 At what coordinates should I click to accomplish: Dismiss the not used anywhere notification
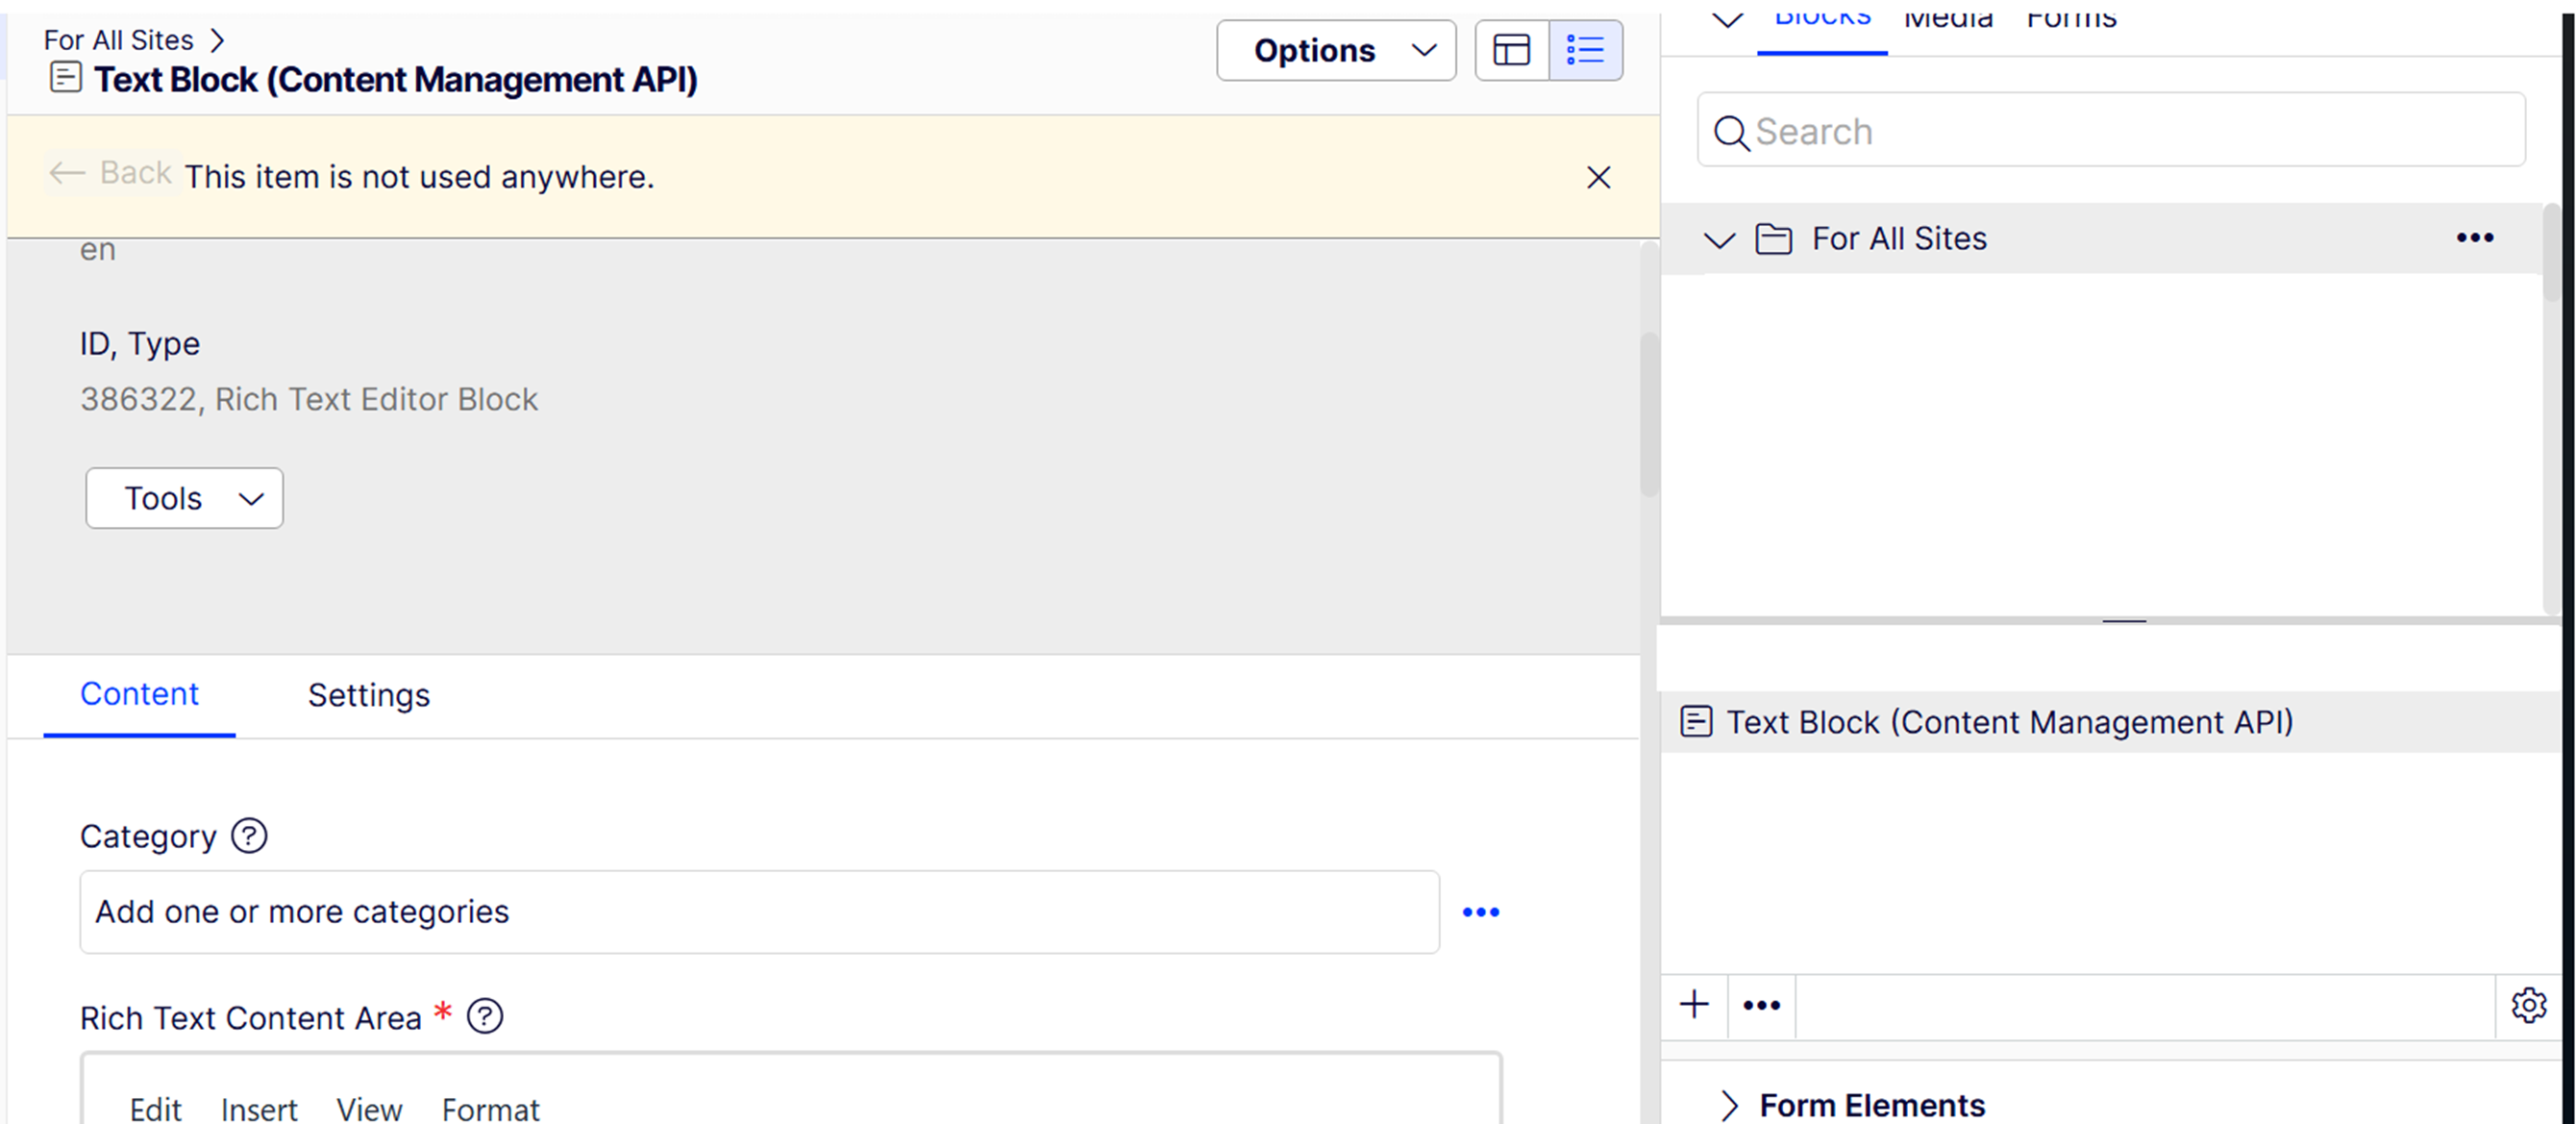point(1598,178)
